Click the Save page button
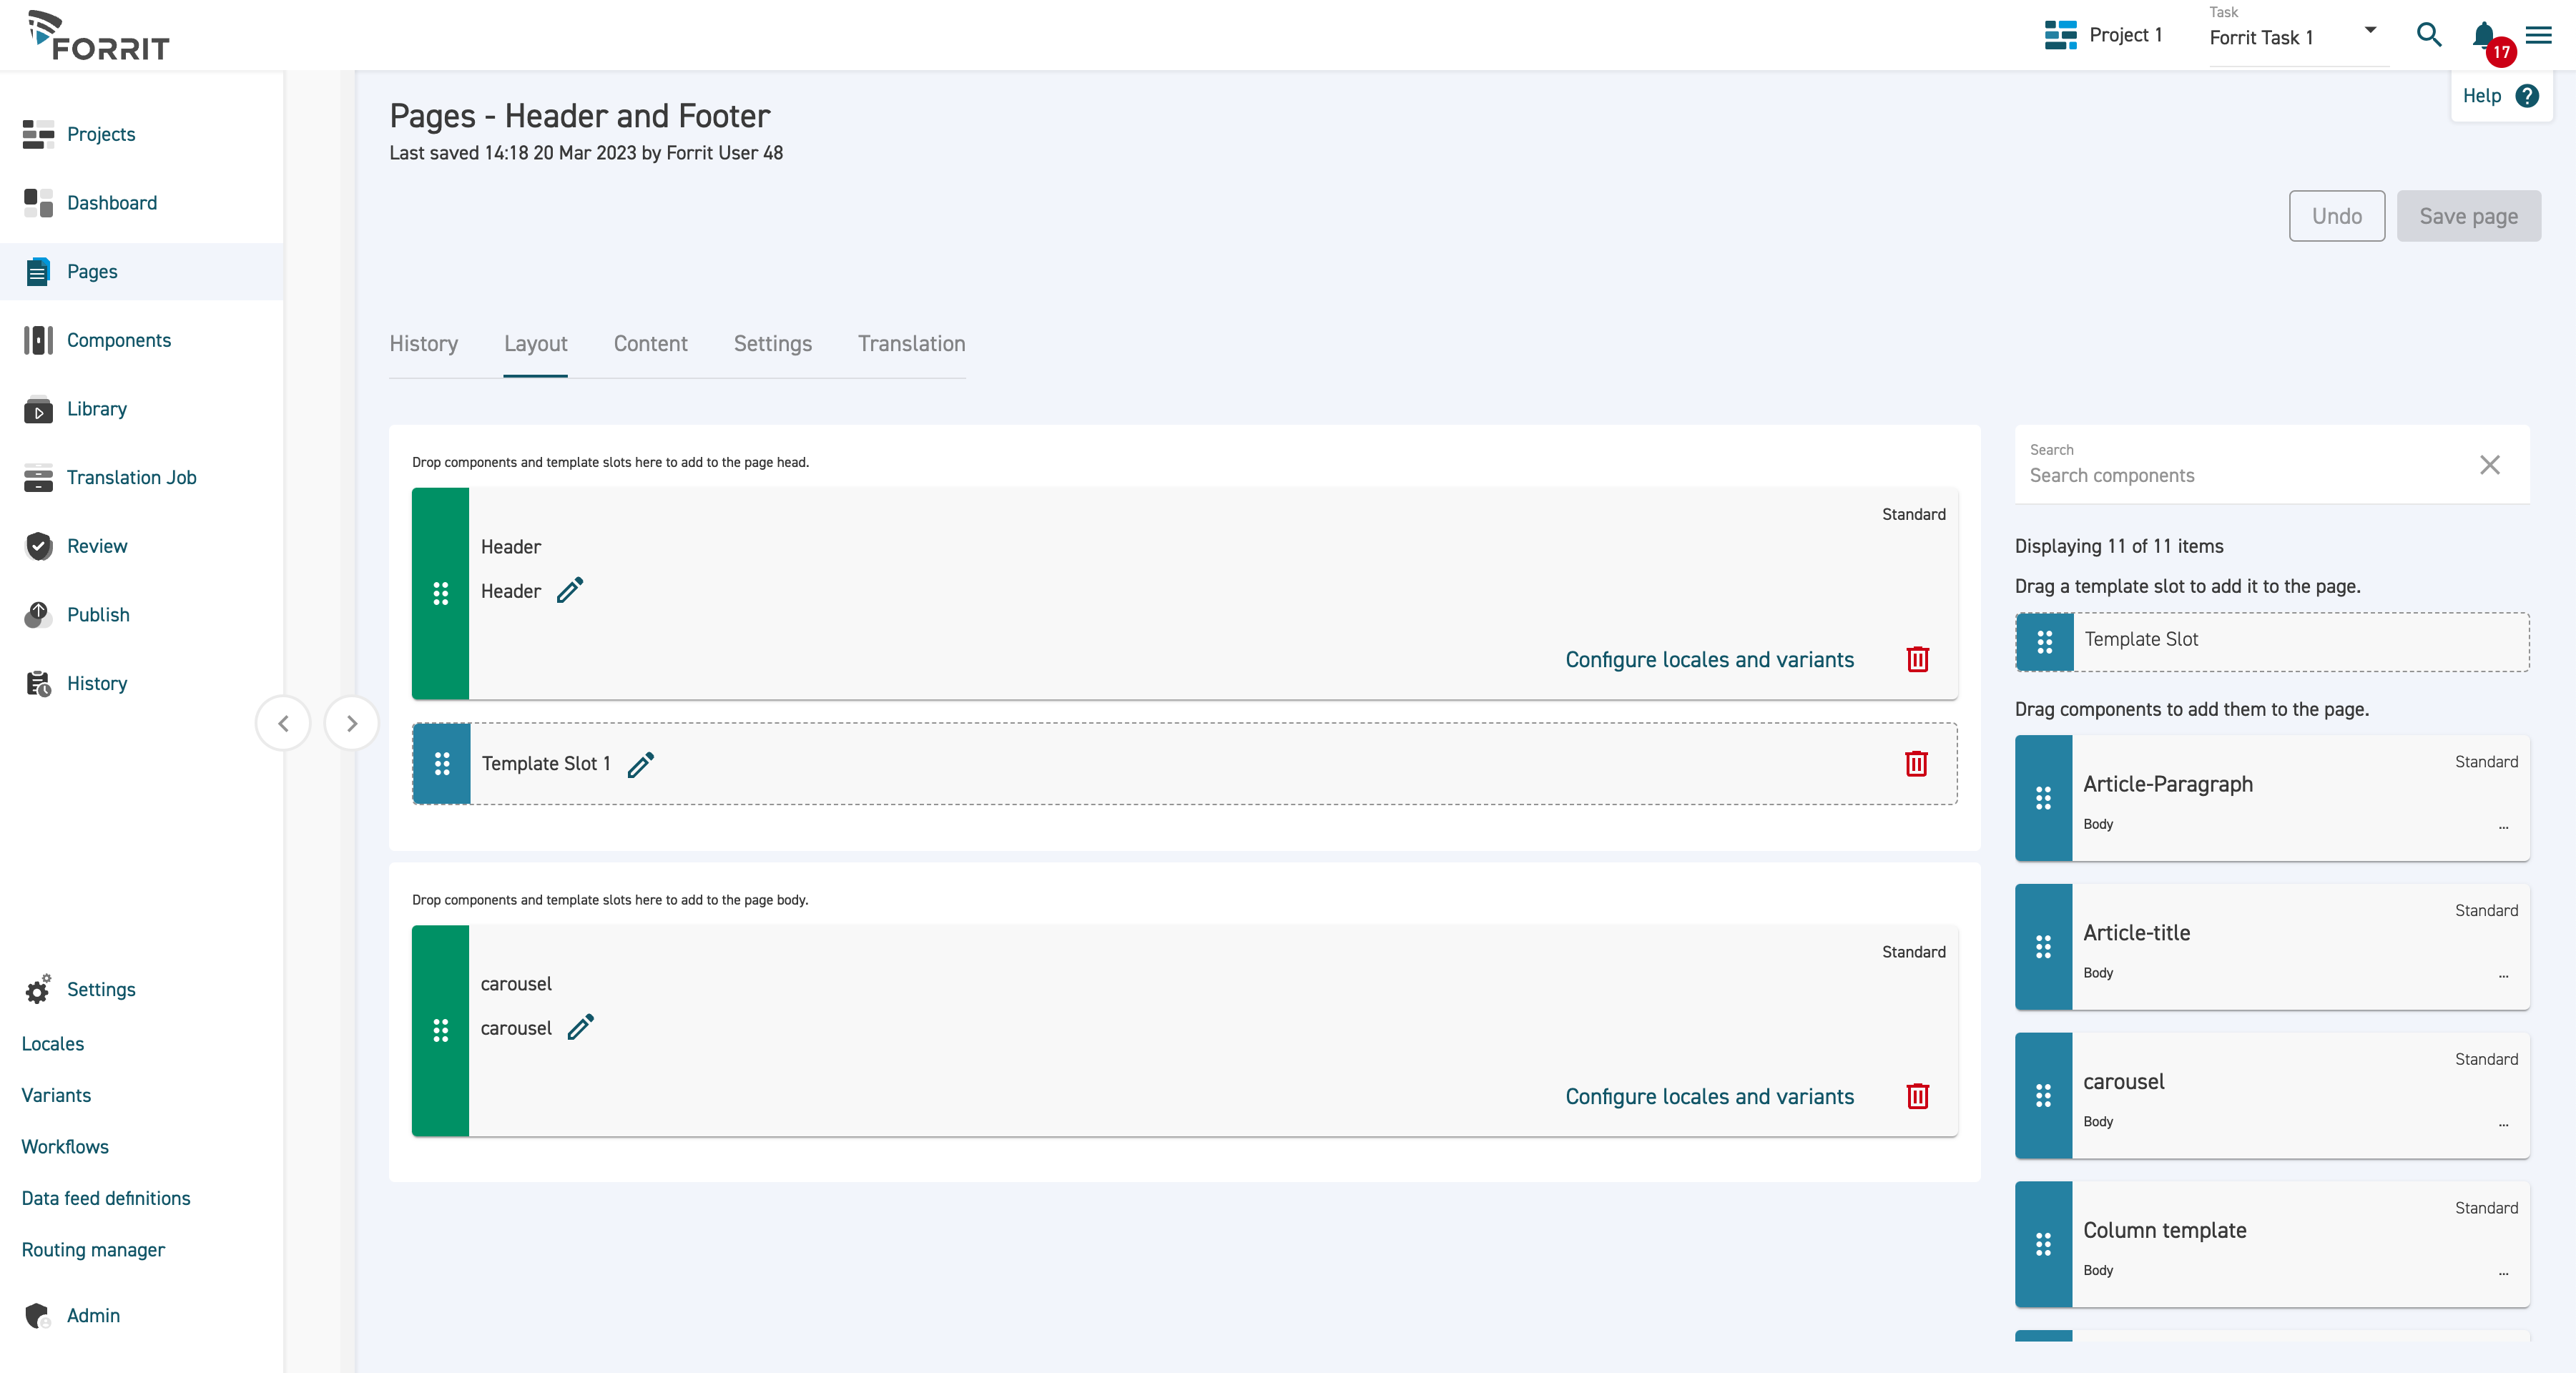 [2468, 216]
